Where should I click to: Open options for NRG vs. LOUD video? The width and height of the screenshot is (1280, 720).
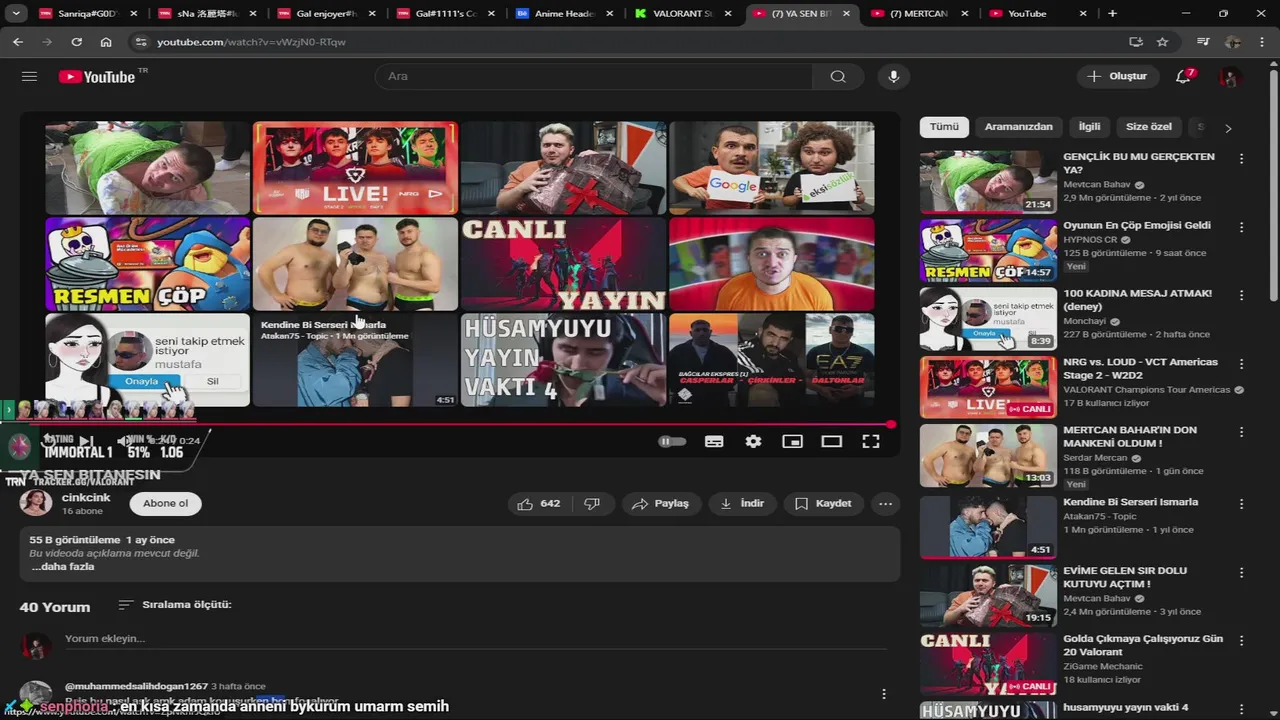pyautogui.click(x=1241, y=365)
